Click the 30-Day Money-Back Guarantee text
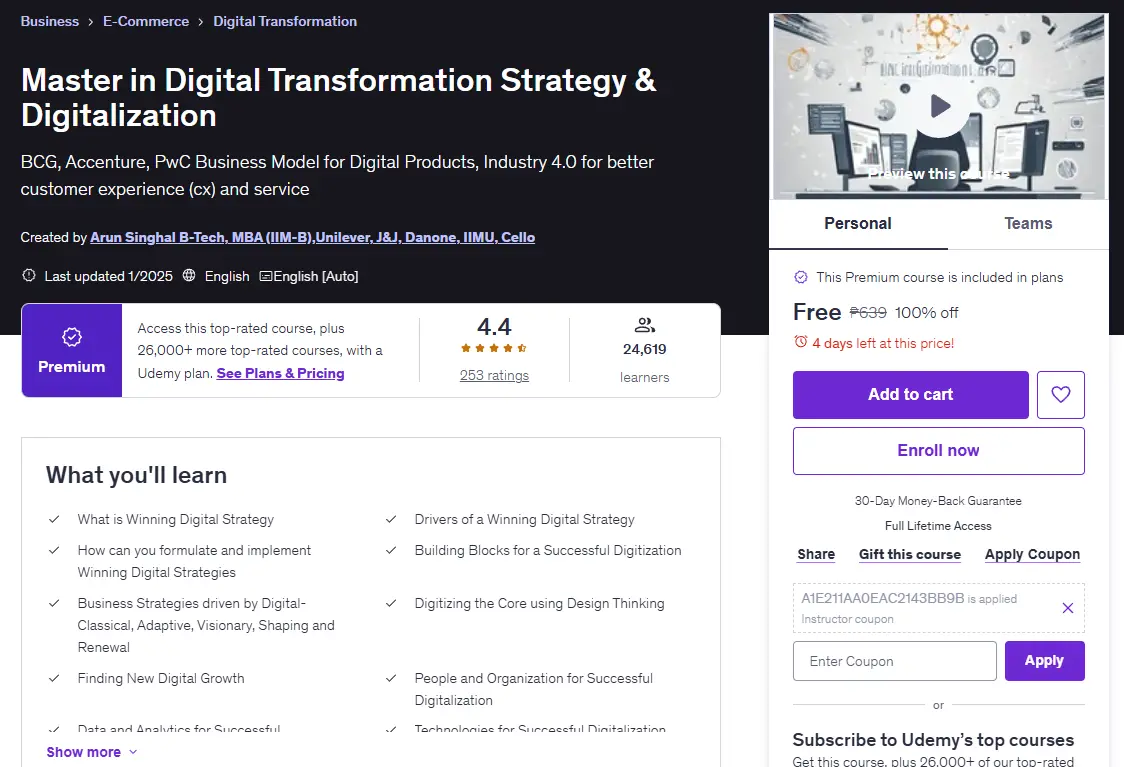This screenshot has height=767, width=1124. pyautogui.click(x=938, y=501)
